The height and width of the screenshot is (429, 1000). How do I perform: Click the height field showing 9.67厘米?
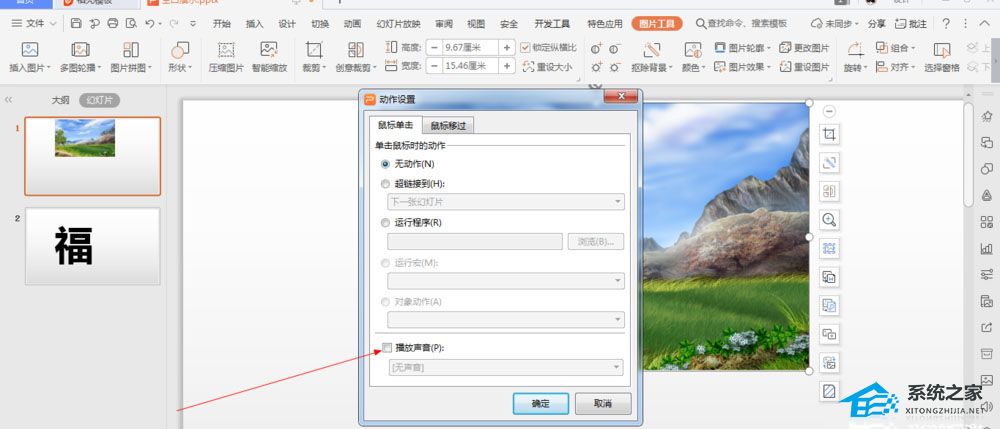click(x=471, y=48)
